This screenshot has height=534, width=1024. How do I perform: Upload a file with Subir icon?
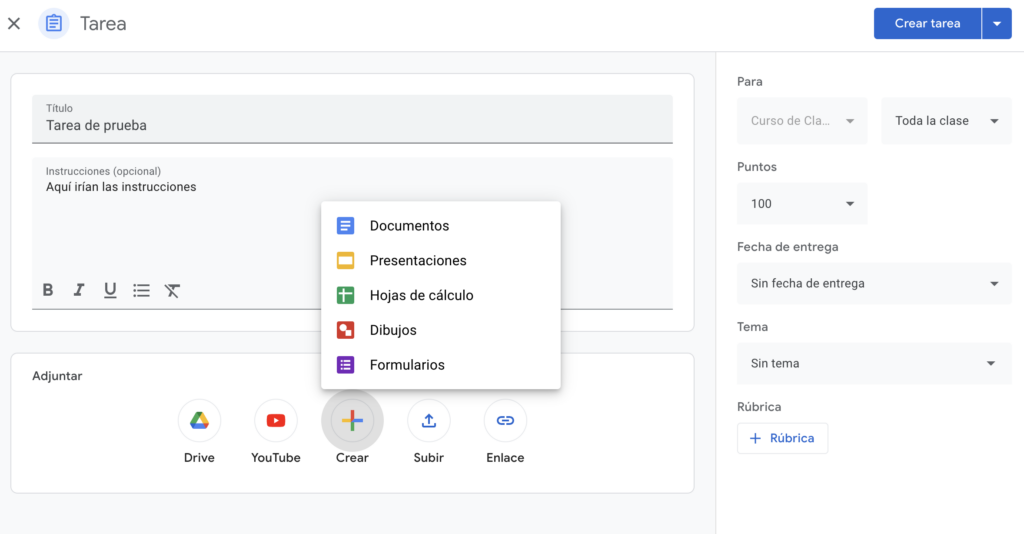[428, 420]
